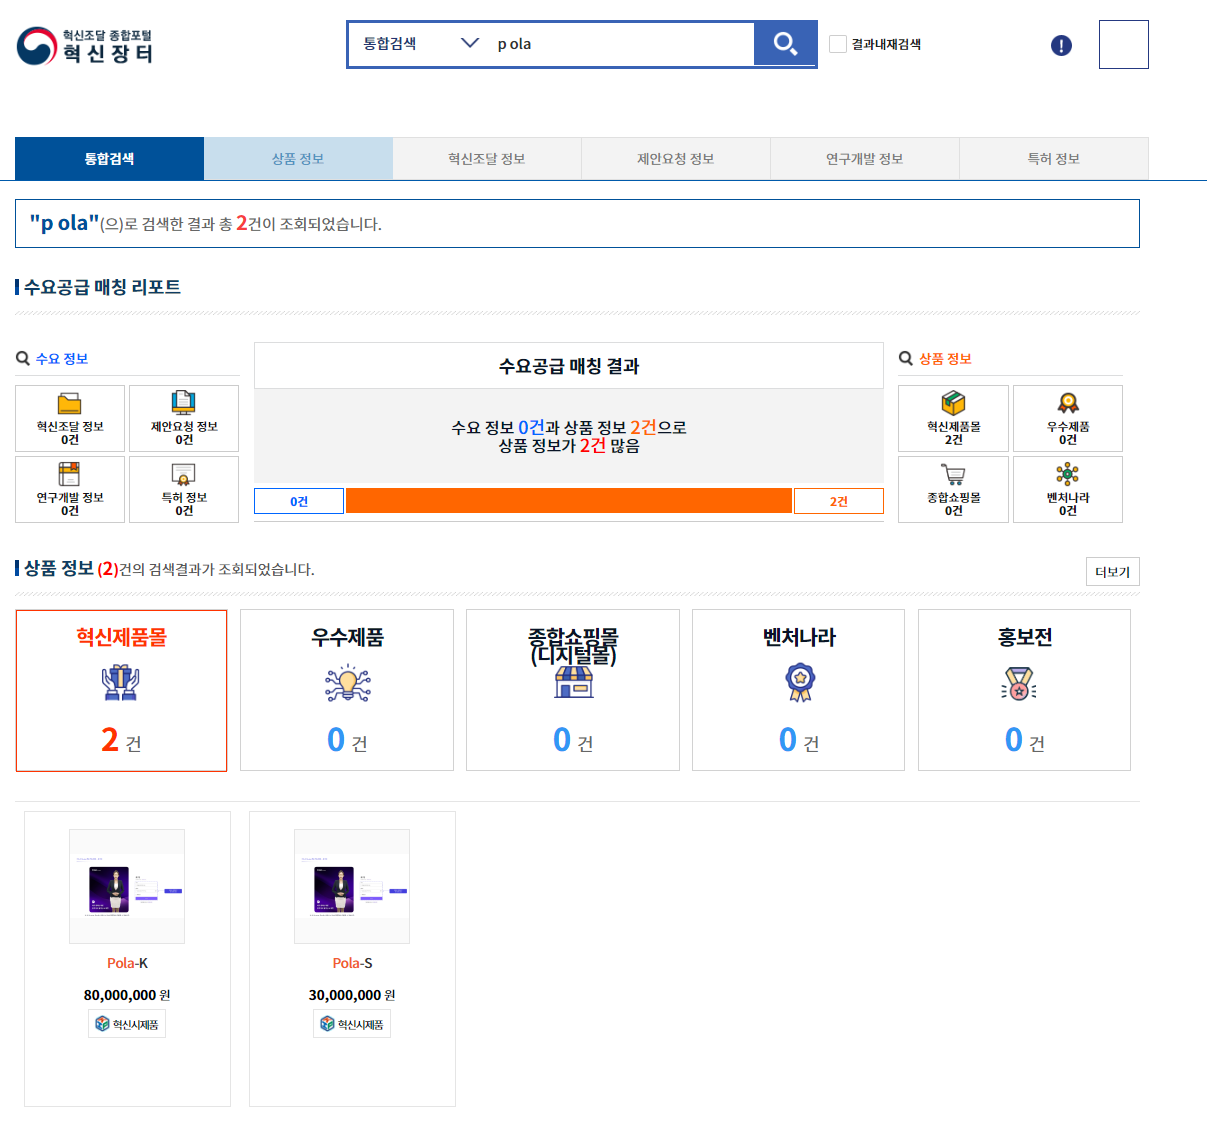Open the 연구개발 정보 icon tile
The width and height of the screenshot is (1207, 1124).
[x=70, y=489]
